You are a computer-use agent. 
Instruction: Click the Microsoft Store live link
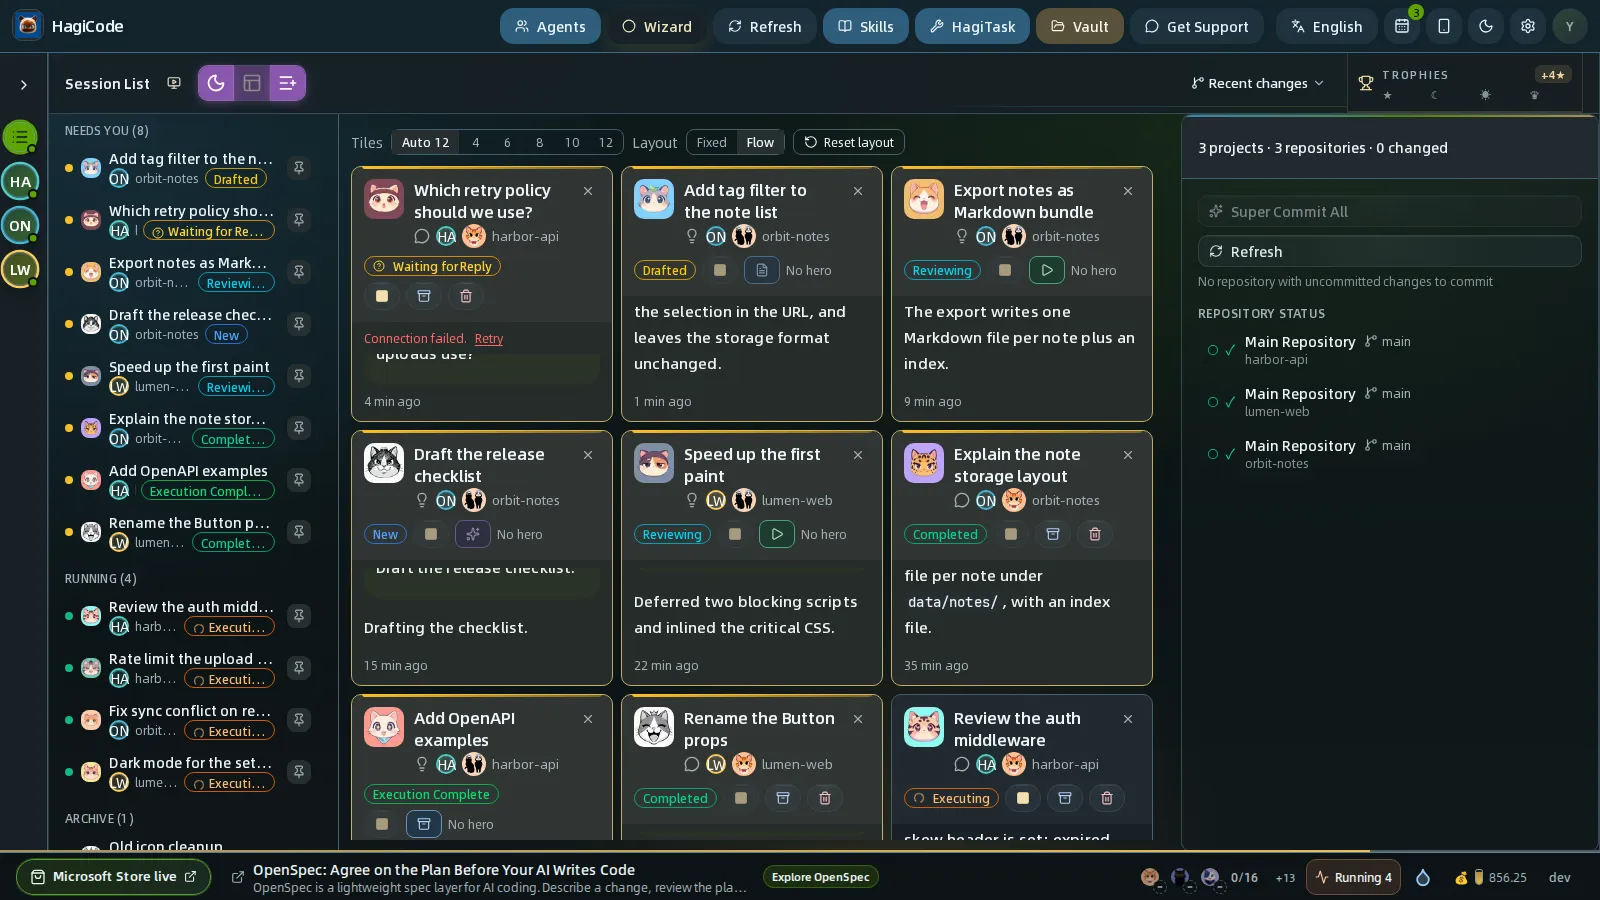pyautogui.click(x=113, y=877)
